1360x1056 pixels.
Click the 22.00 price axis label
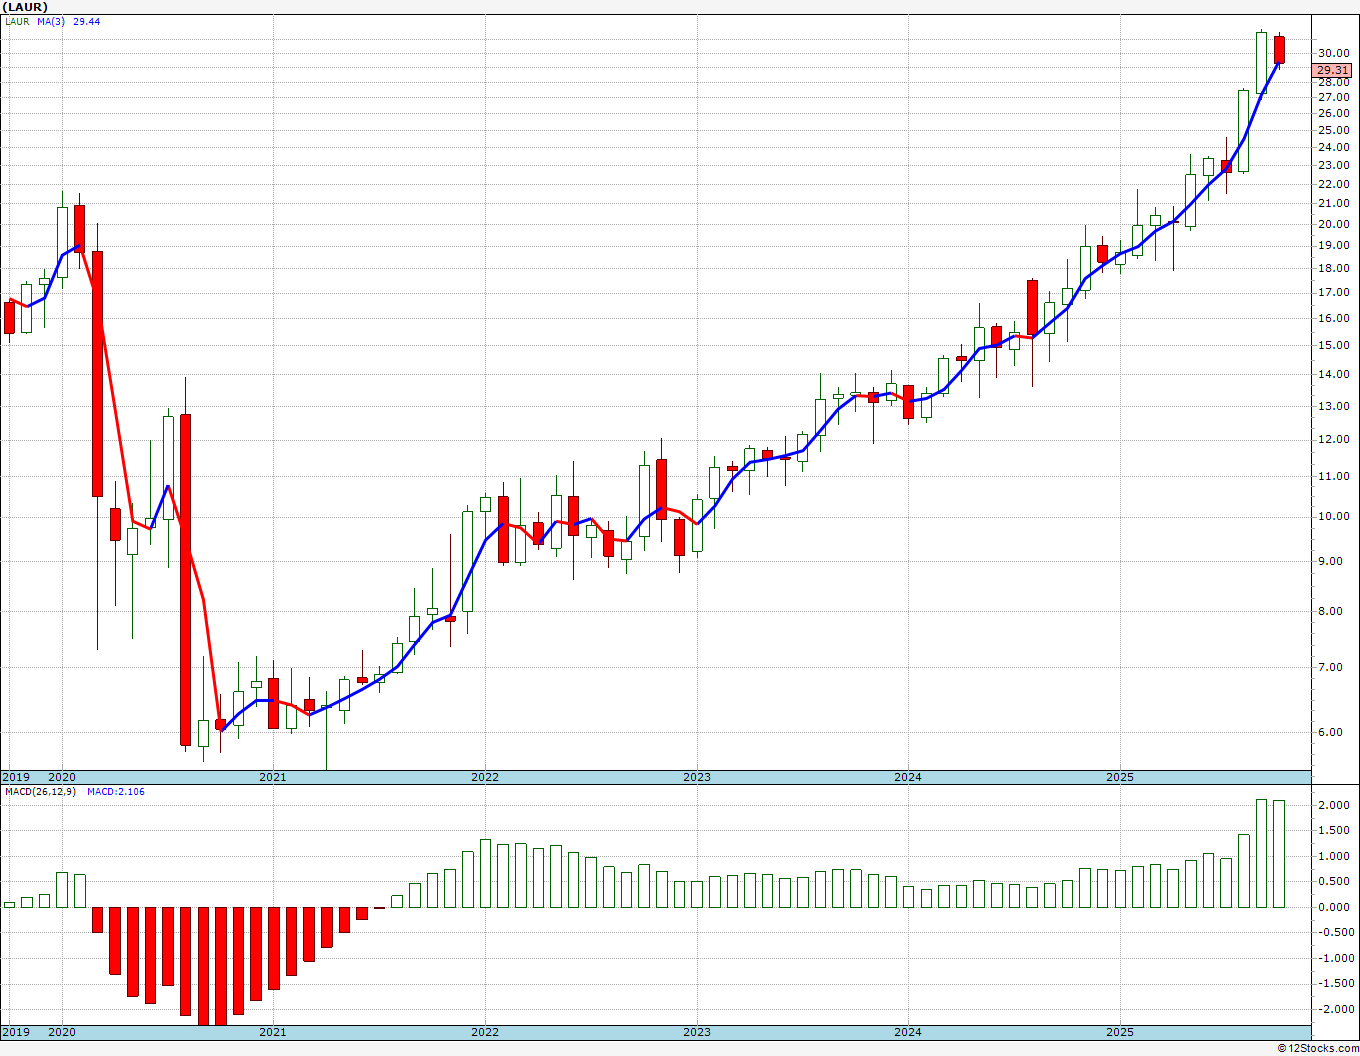[x=1334, y=185]
